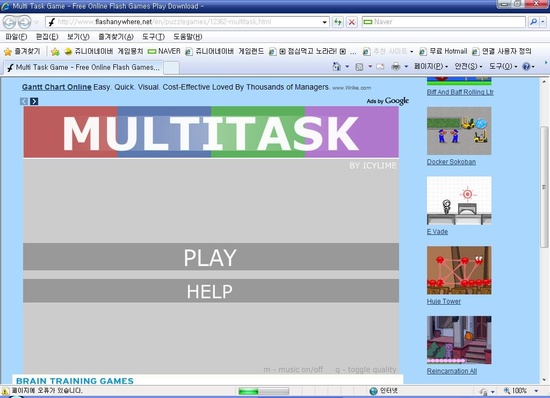Open the File (파일) menu
This screenshot has width=550, height=398.
16,37
